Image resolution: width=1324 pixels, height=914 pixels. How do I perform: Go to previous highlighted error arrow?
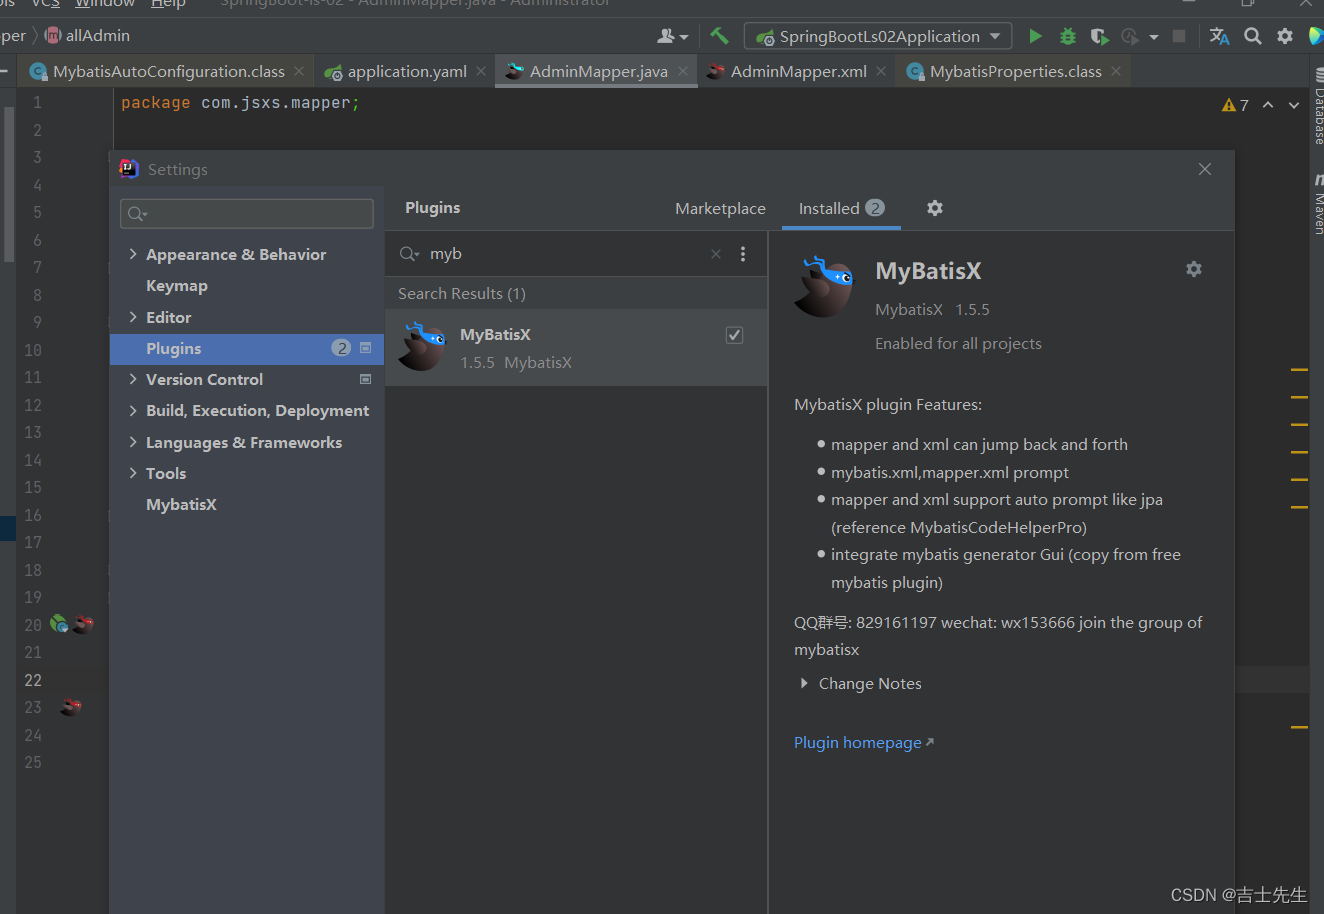pyautogui.click(x=1268, y=105)
